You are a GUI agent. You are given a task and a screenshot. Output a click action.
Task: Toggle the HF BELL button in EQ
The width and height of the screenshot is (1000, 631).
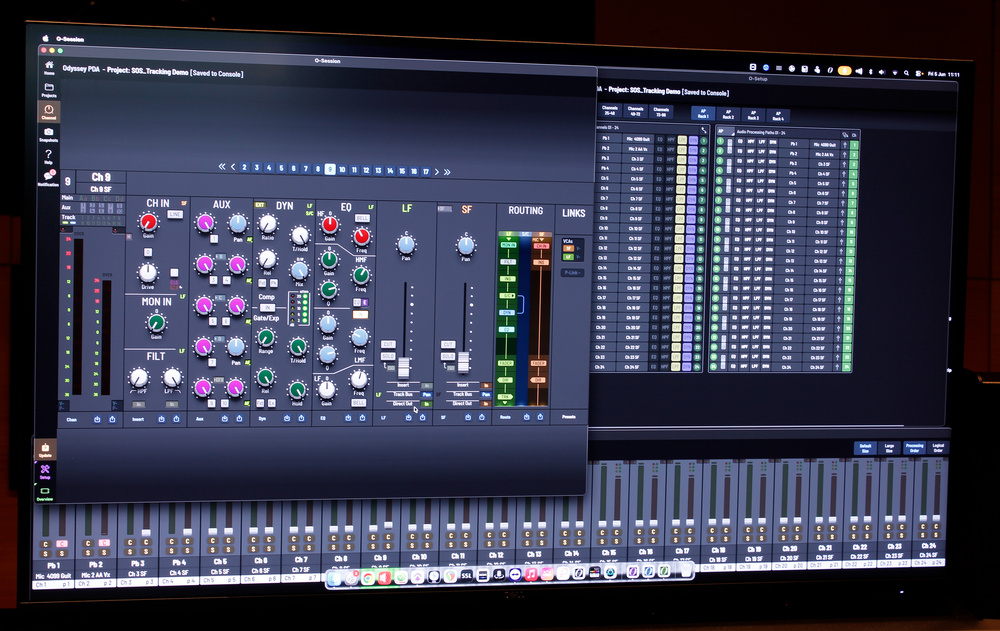362,218
